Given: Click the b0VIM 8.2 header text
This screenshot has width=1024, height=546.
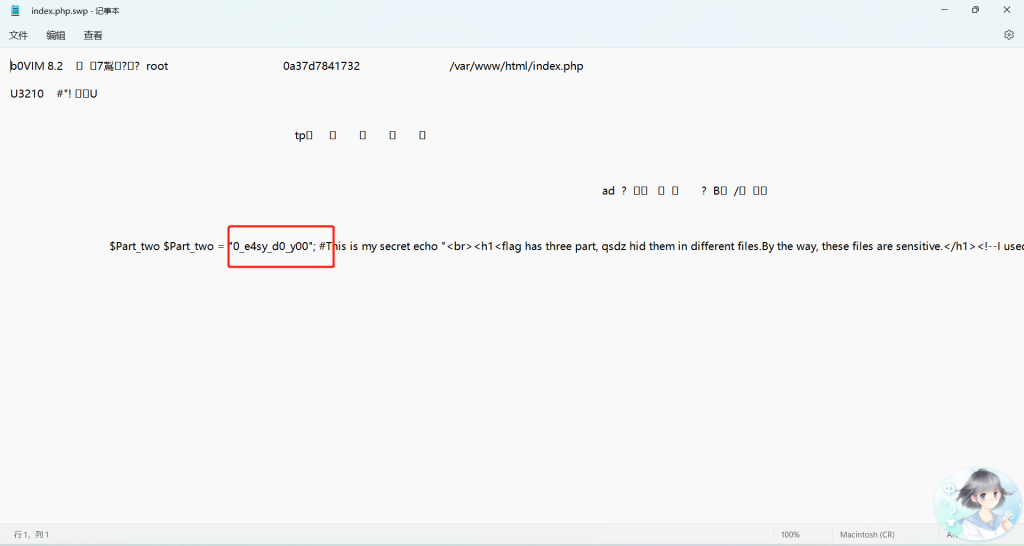Looking at the screenshot, I should [37, 66].
